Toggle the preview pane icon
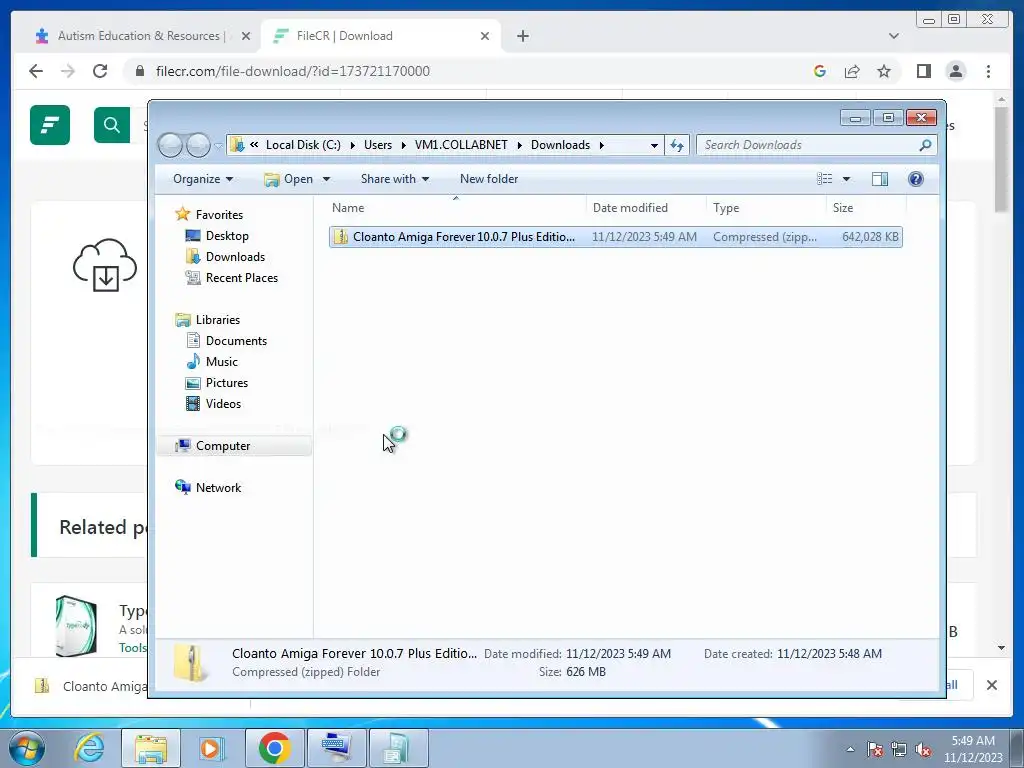The width and height of the screenshot is (1024, 768). (x=880, y=179)
